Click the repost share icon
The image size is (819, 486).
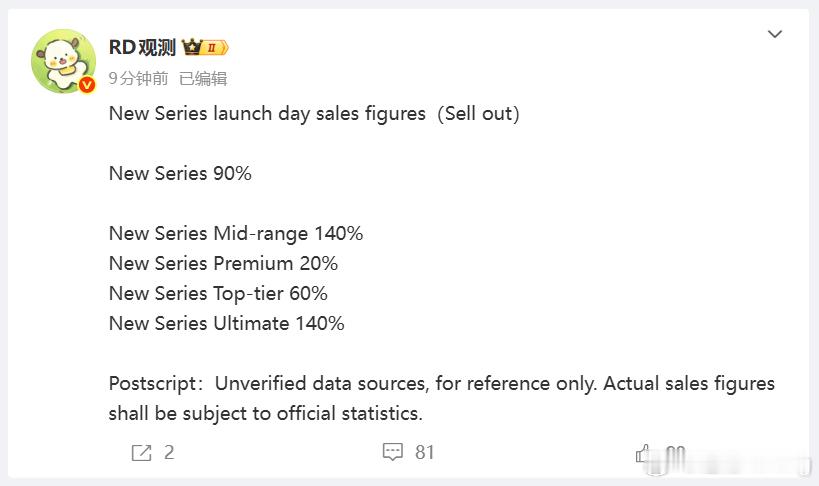pyautogui.click(x=141, y=453)
